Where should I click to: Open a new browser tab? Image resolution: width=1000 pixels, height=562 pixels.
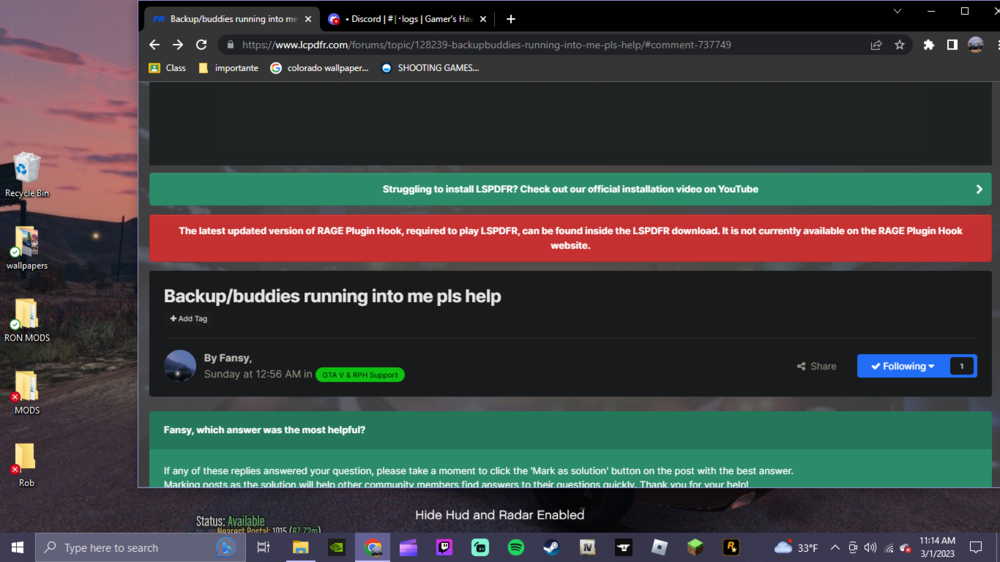(511, 19)
